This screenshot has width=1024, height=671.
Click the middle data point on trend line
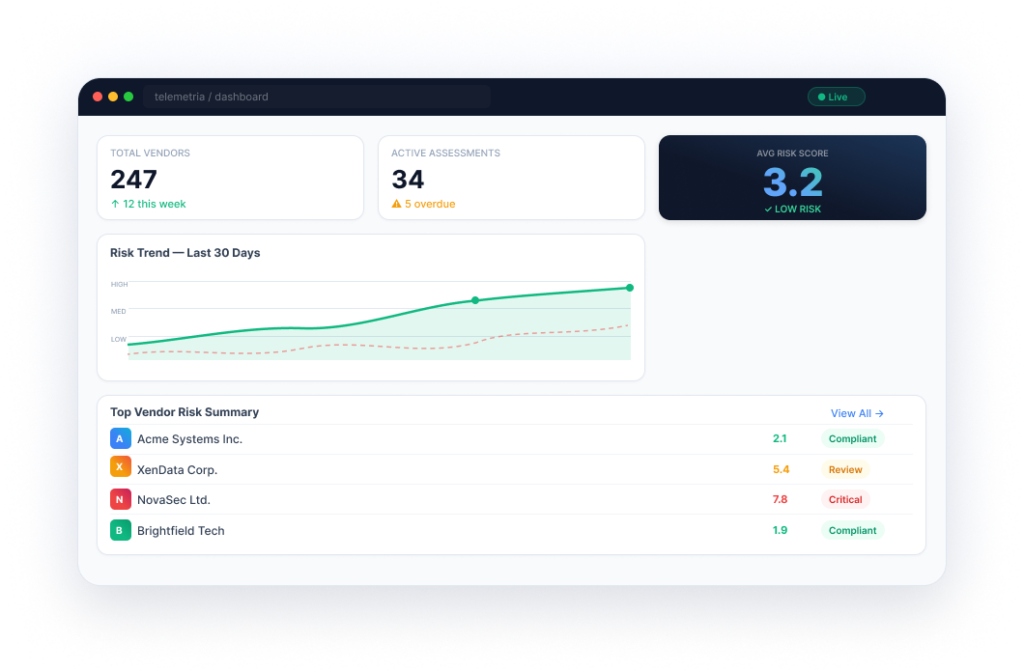click(x=475, y=300)
